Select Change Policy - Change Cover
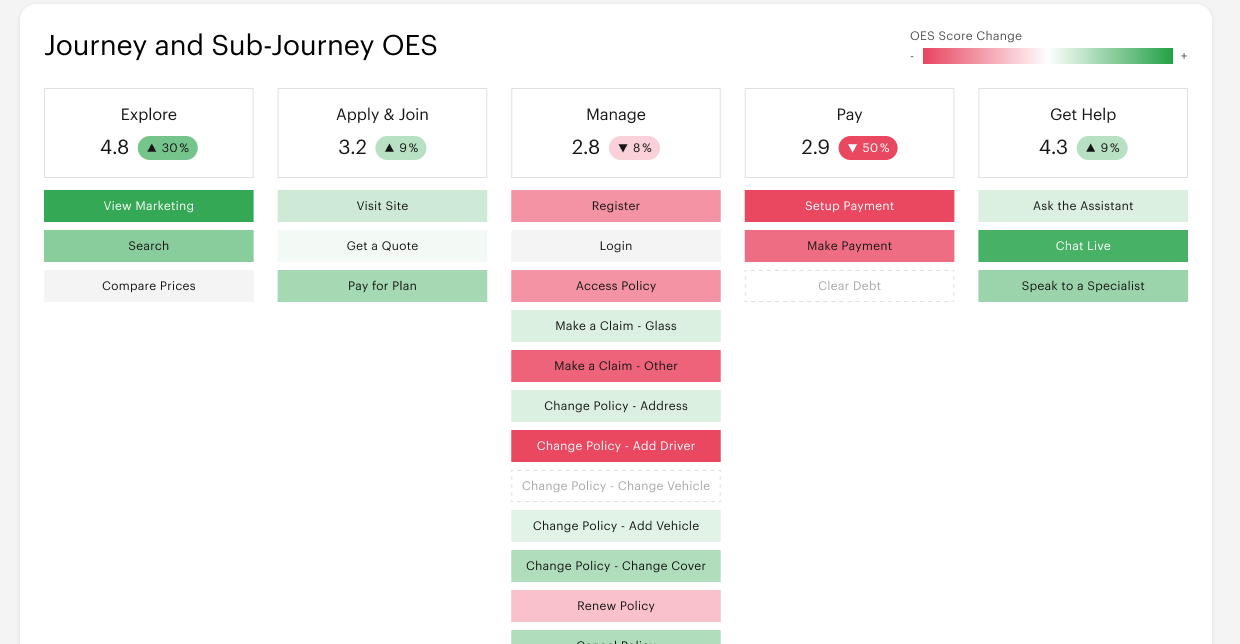 (616, 566)
